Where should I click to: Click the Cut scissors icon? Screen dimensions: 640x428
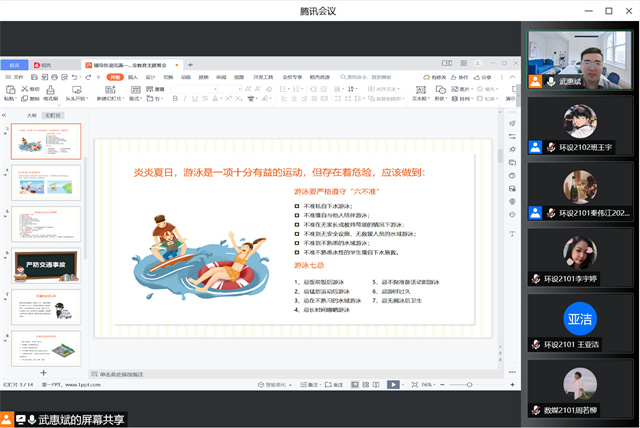tap(24, 89)
